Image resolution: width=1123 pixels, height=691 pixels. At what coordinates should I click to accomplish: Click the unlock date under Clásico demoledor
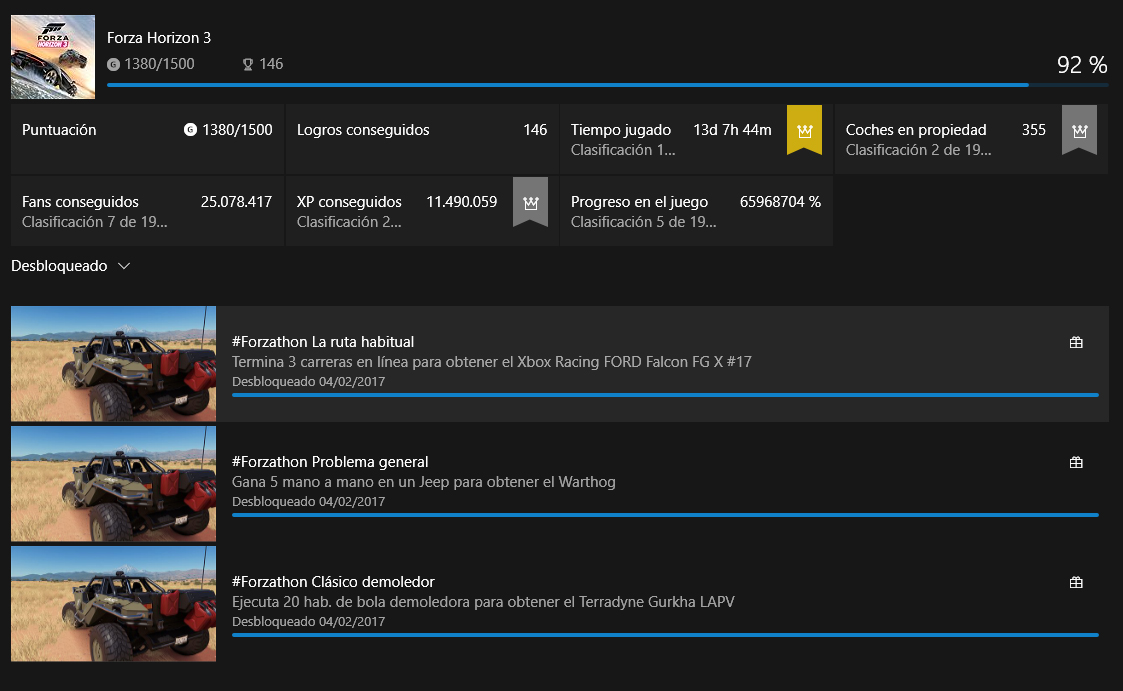[309, 622]
